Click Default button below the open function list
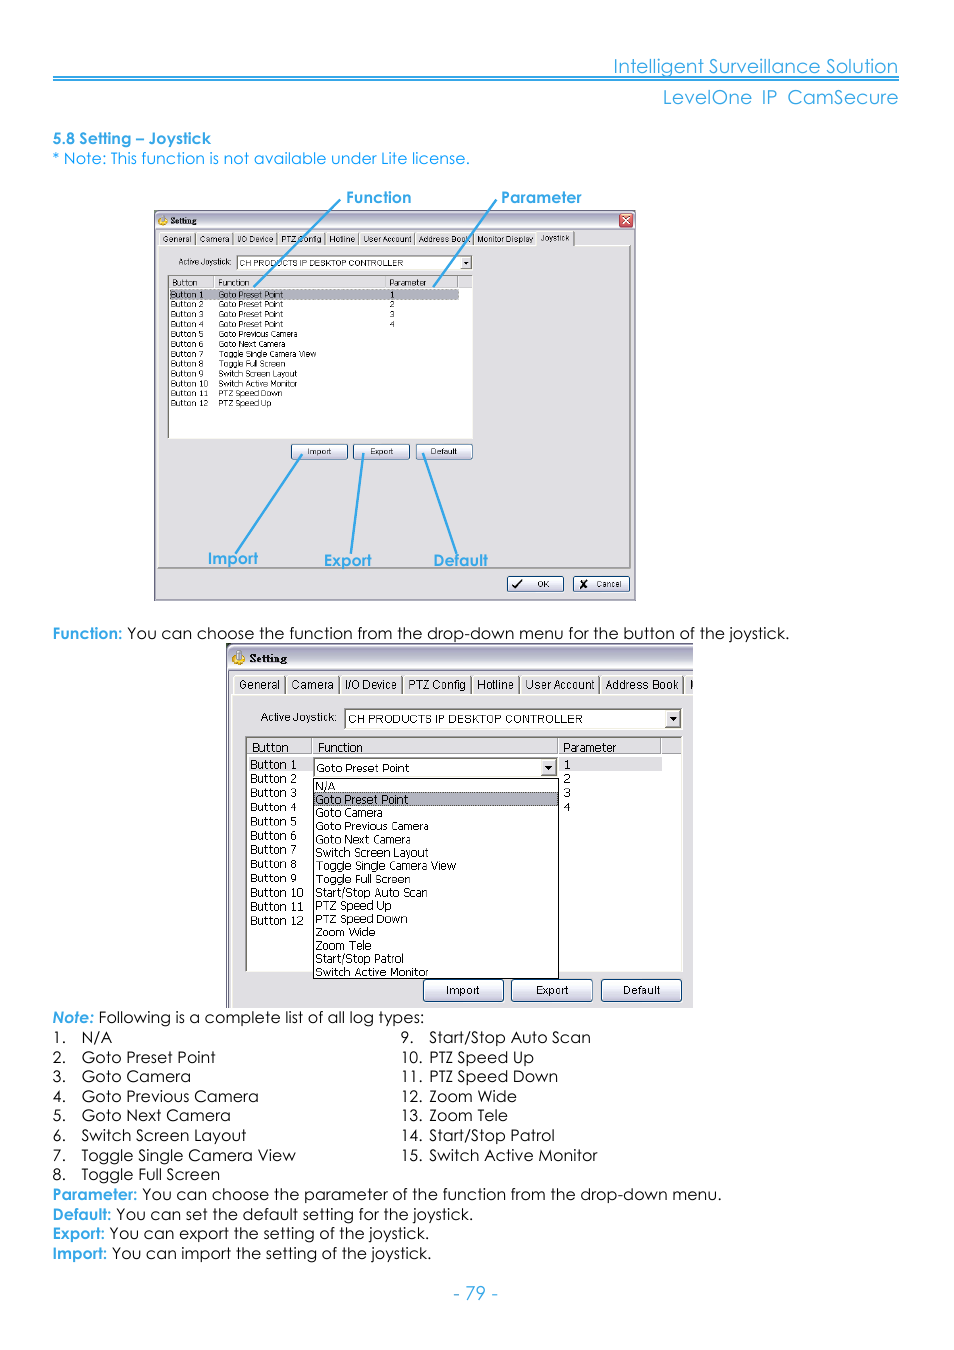The height and width of the screenshot is (1350, 954). point(642,990)
